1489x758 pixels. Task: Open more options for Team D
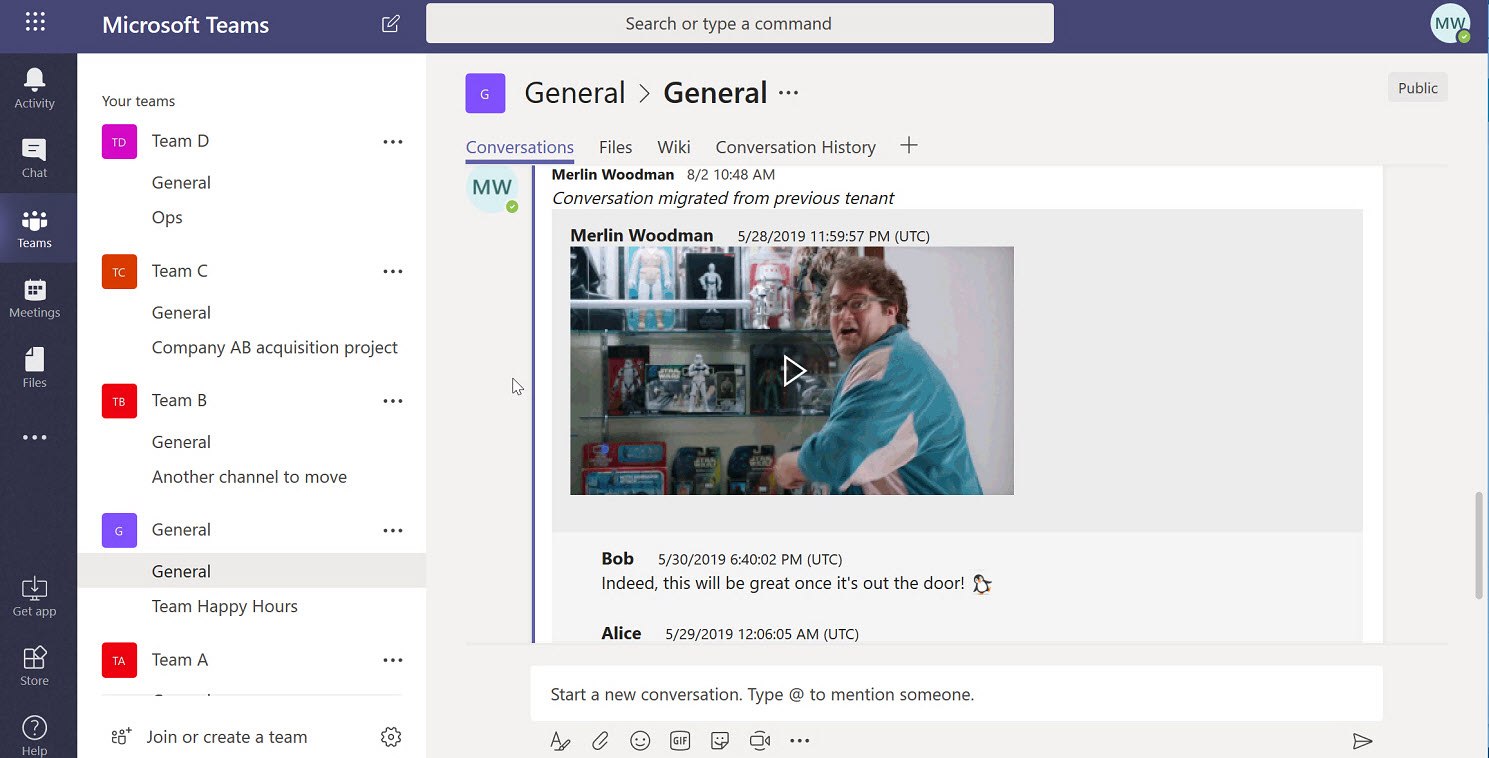[x=393, y=142]
